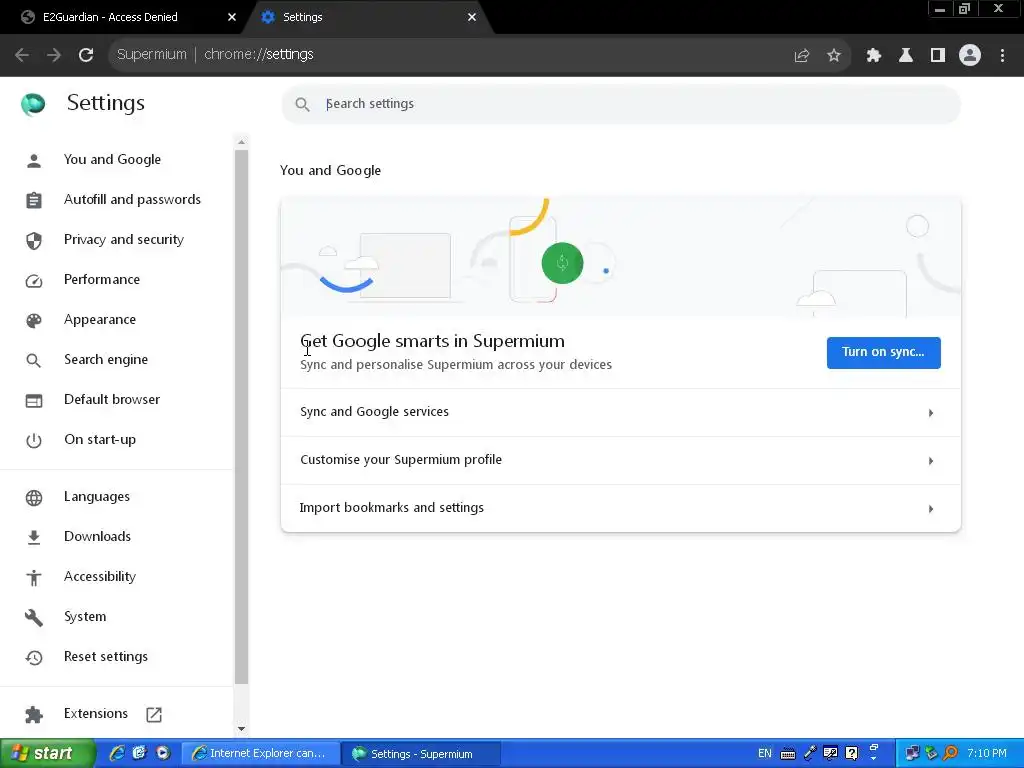Image resolution: width=1024 pixels, height=768 pixels.
Task: Close the E2Guardian tab
Action: click(x=232, y=17)
